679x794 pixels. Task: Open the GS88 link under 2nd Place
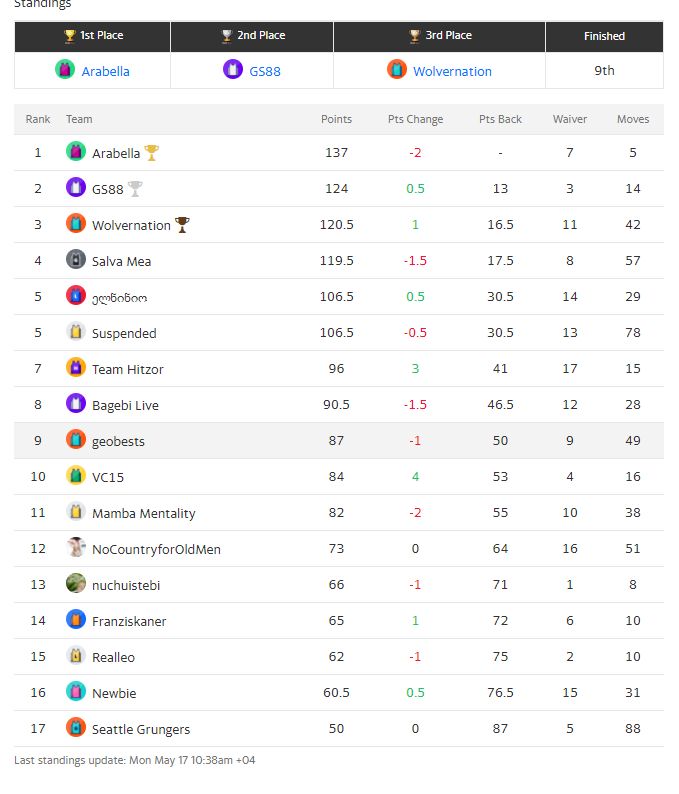(265, 71)
